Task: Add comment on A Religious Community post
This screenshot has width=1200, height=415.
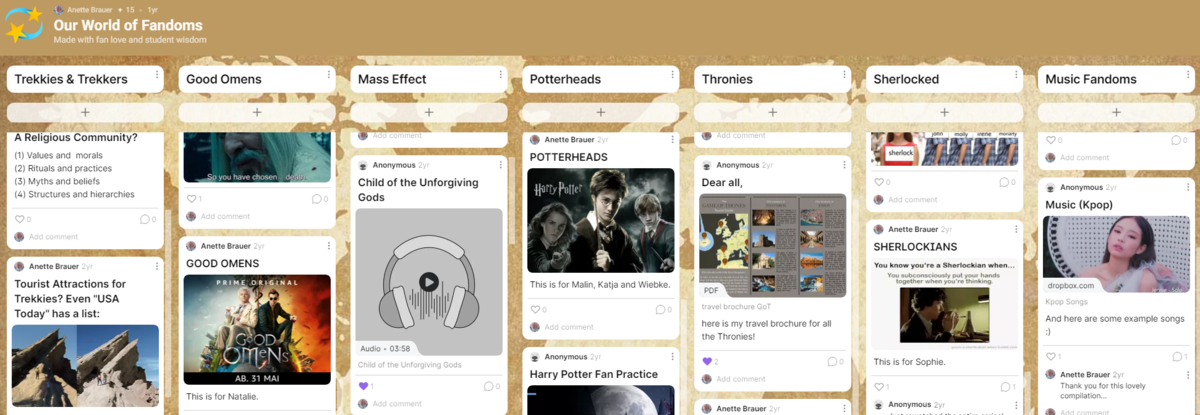Action: 53,237
